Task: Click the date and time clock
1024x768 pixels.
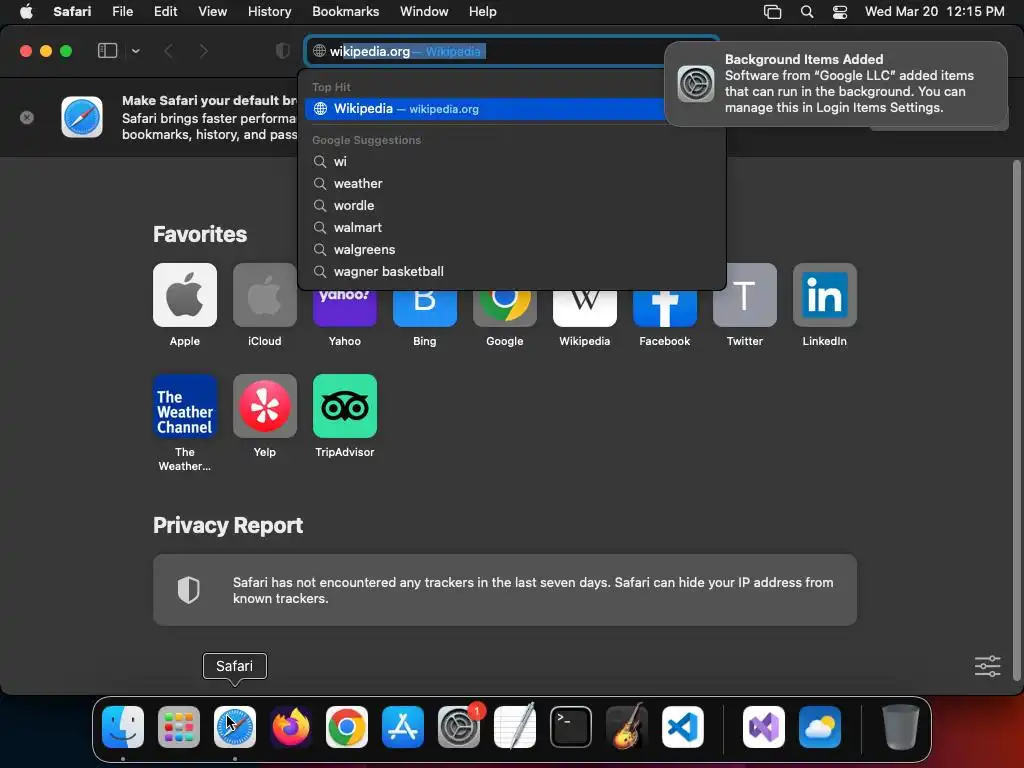Action: (x=935, y=12)
